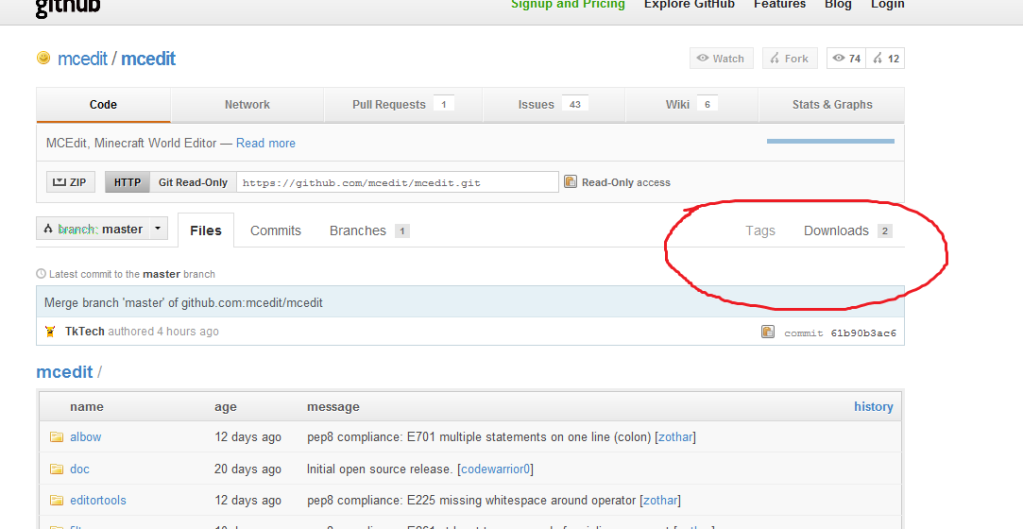
Task: Click the watchers count 74
Action: (x=847, y=59)
